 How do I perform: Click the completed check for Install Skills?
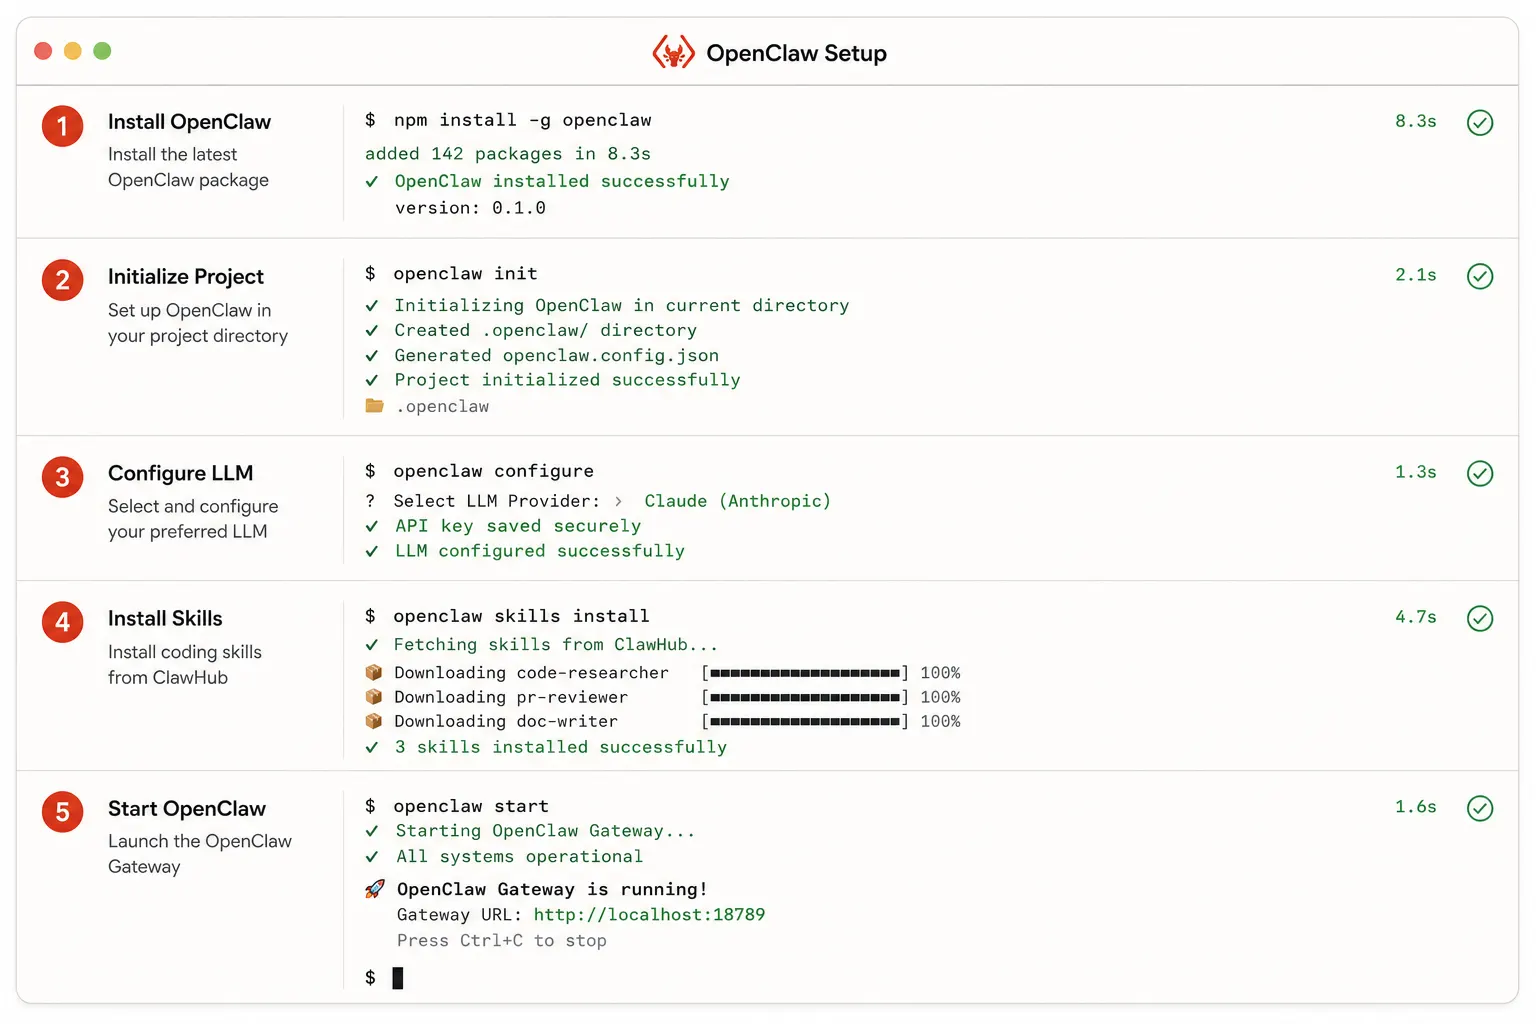(1480, 618)
